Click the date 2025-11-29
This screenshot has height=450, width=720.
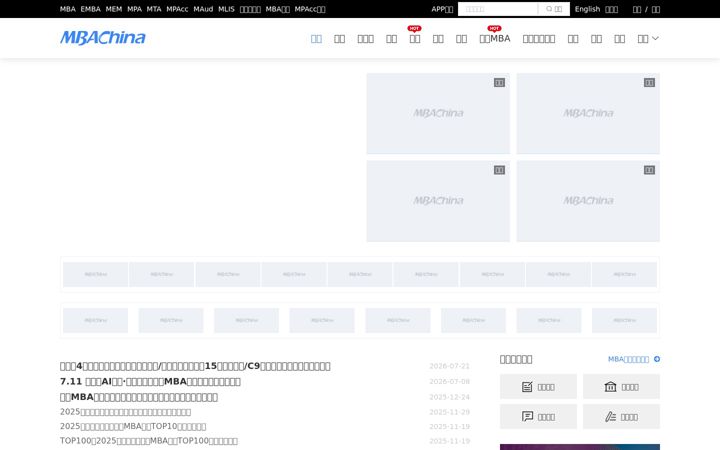(450, 412)
